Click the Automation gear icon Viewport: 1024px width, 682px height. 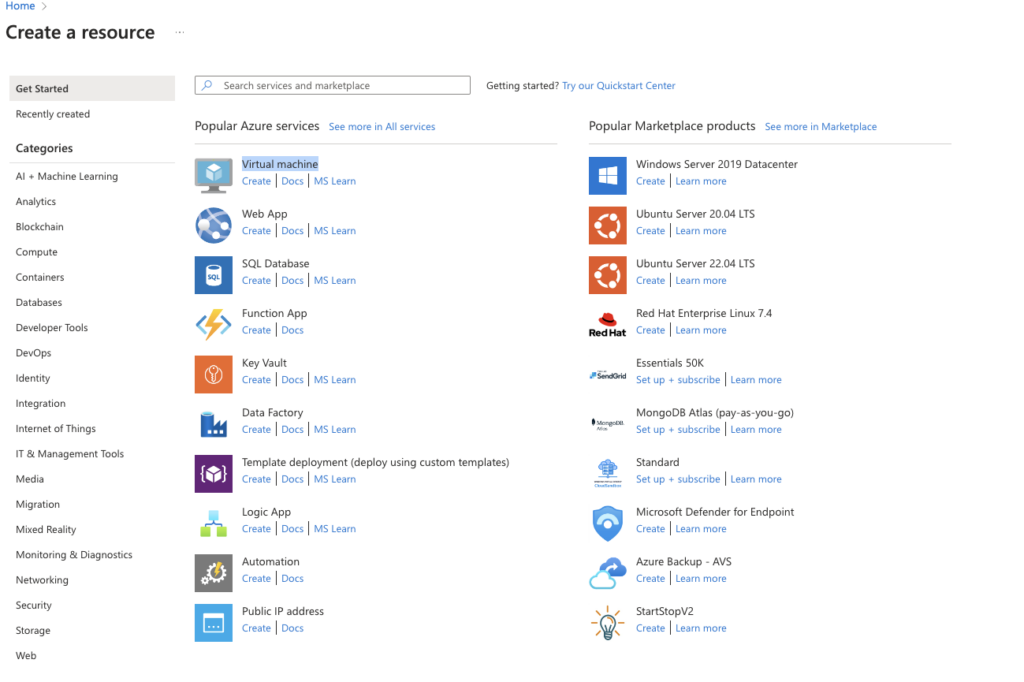(x=214, y=572)
